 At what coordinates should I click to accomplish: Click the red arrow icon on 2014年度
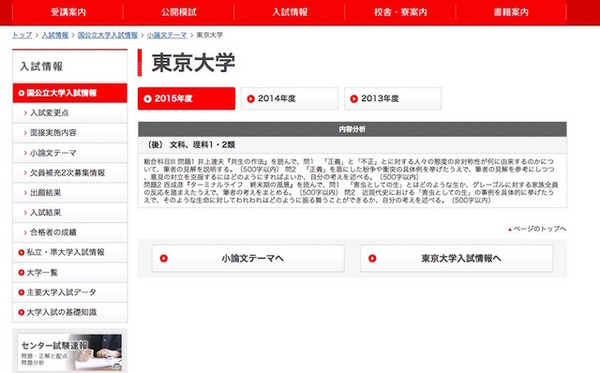pyautogui.click(x=251, y=99)
